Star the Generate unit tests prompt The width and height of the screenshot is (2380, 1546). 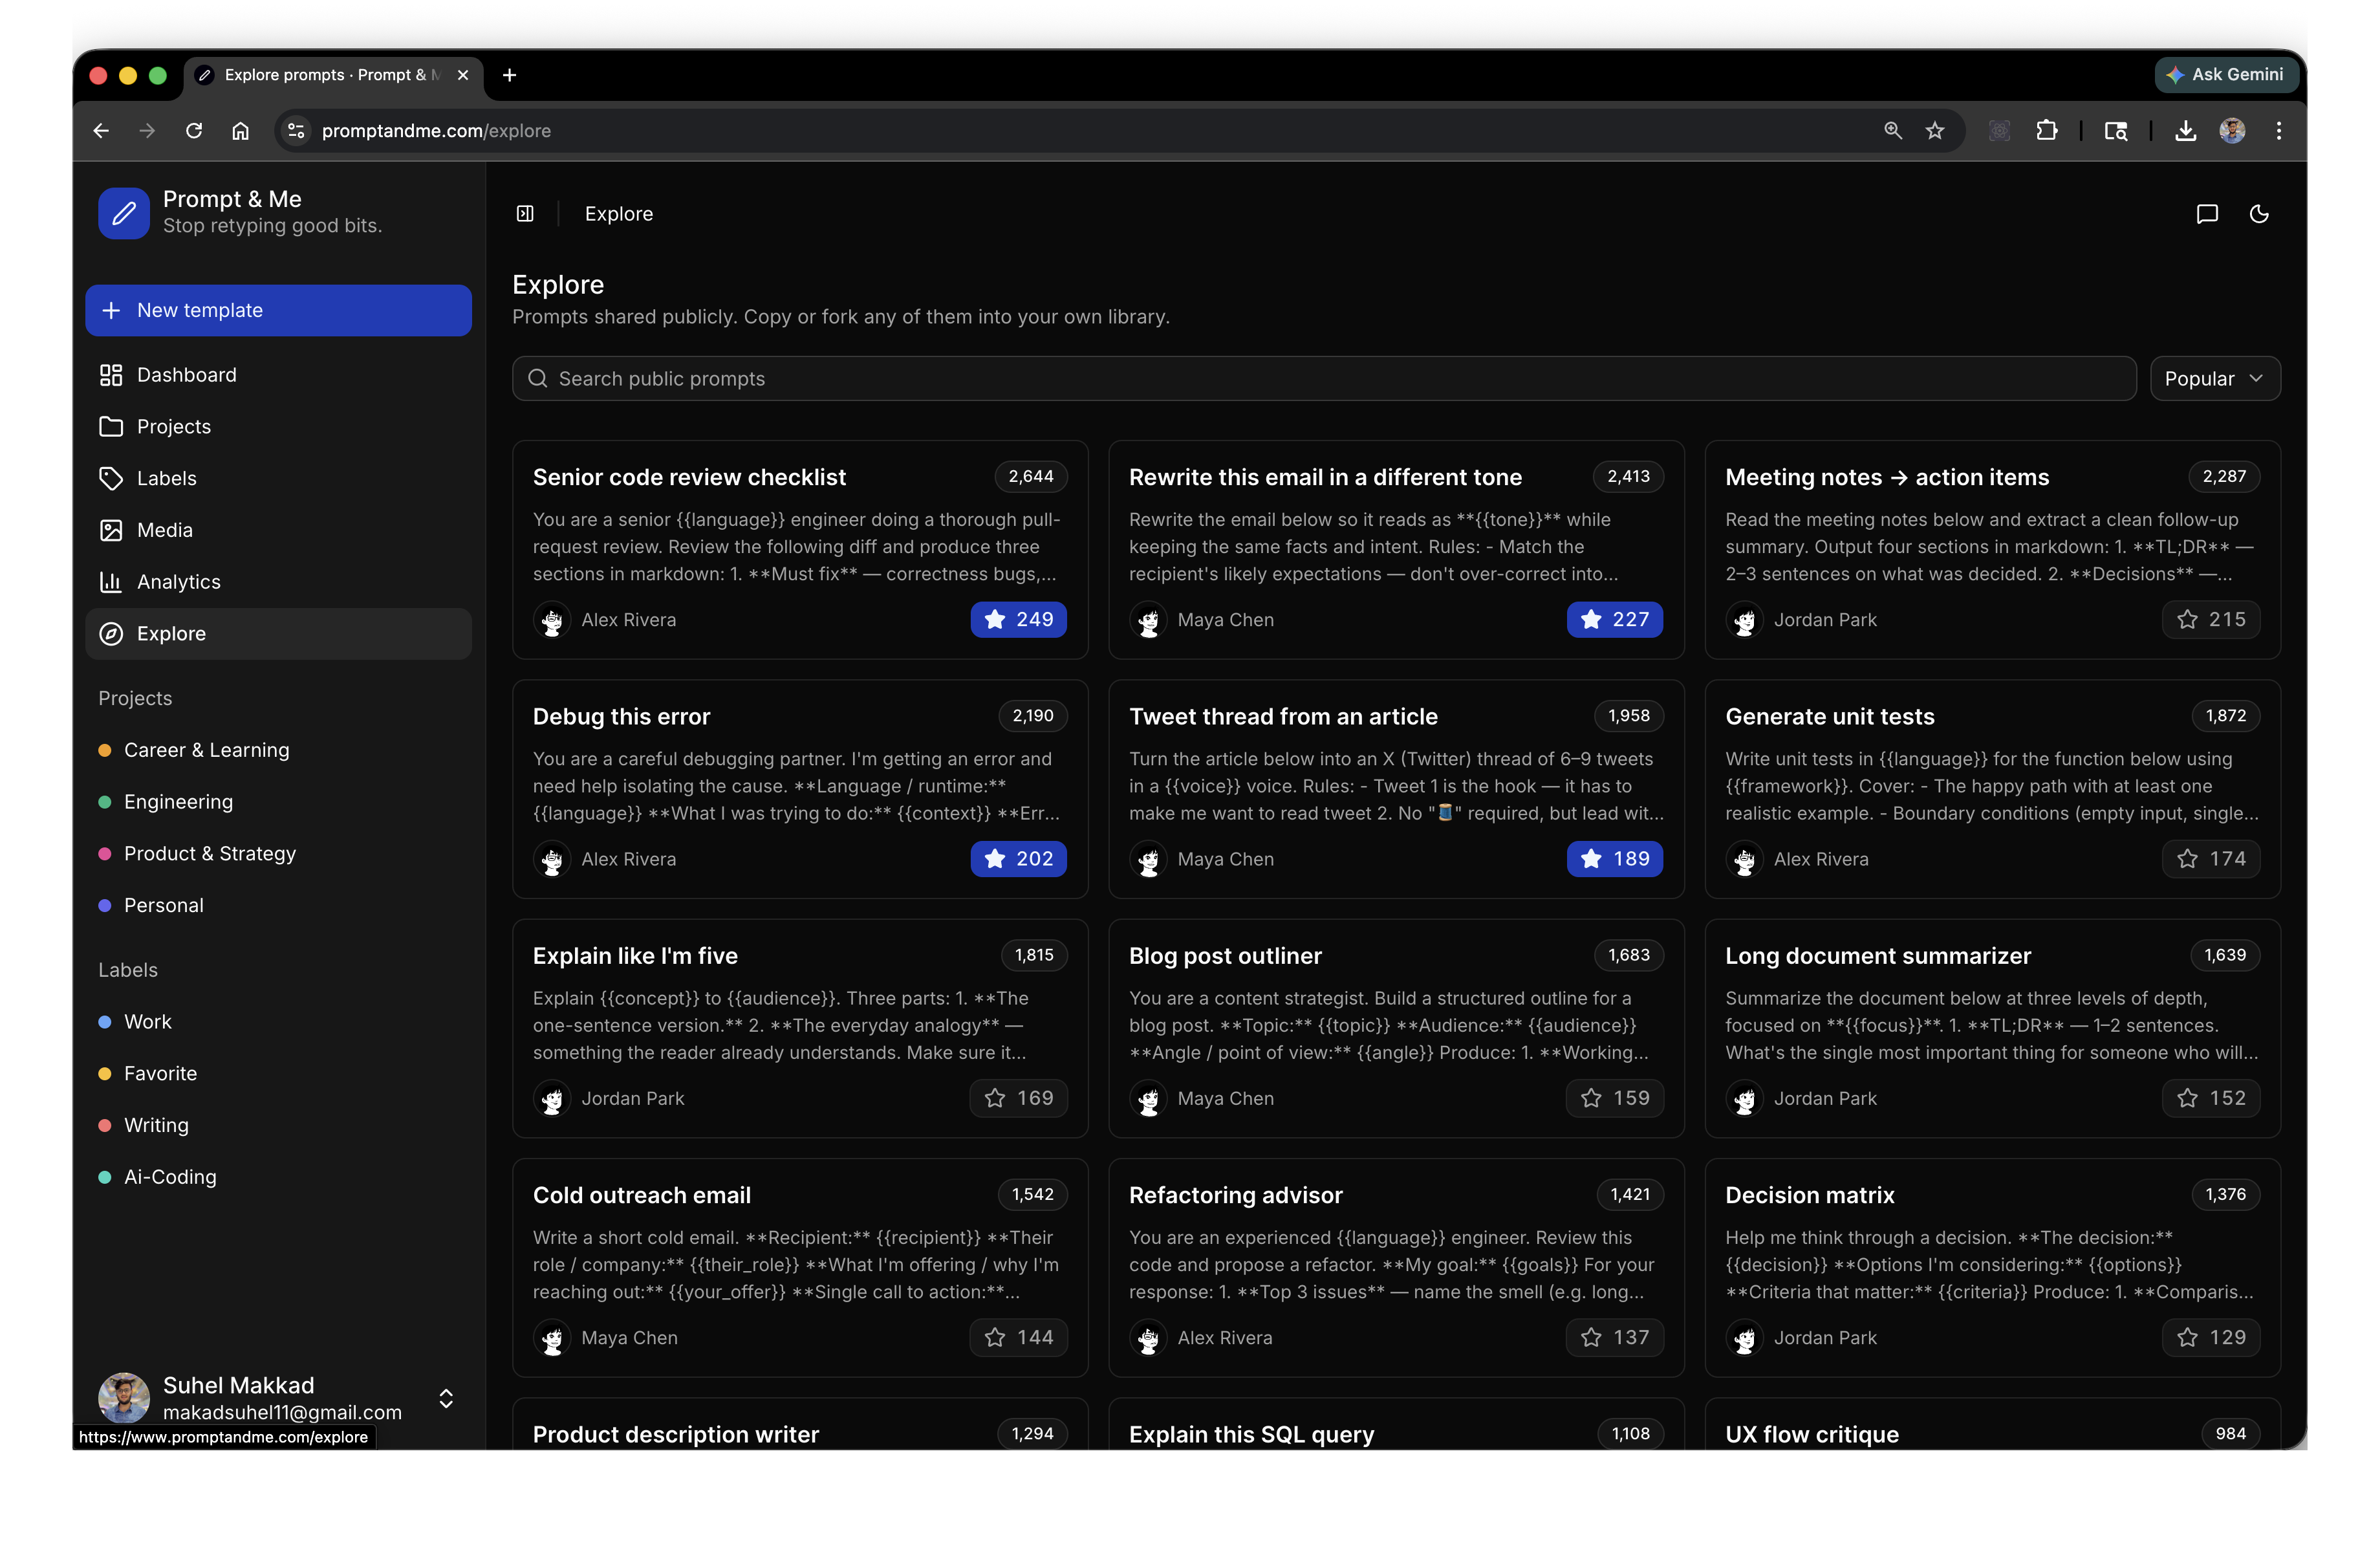[2211, 858]
